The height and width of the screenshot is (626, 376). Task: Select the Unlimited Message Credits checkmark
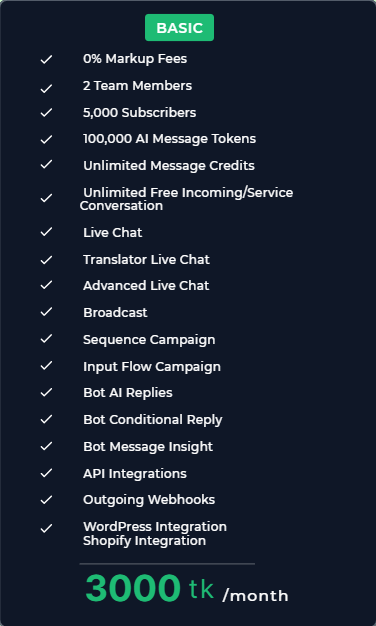46,164
